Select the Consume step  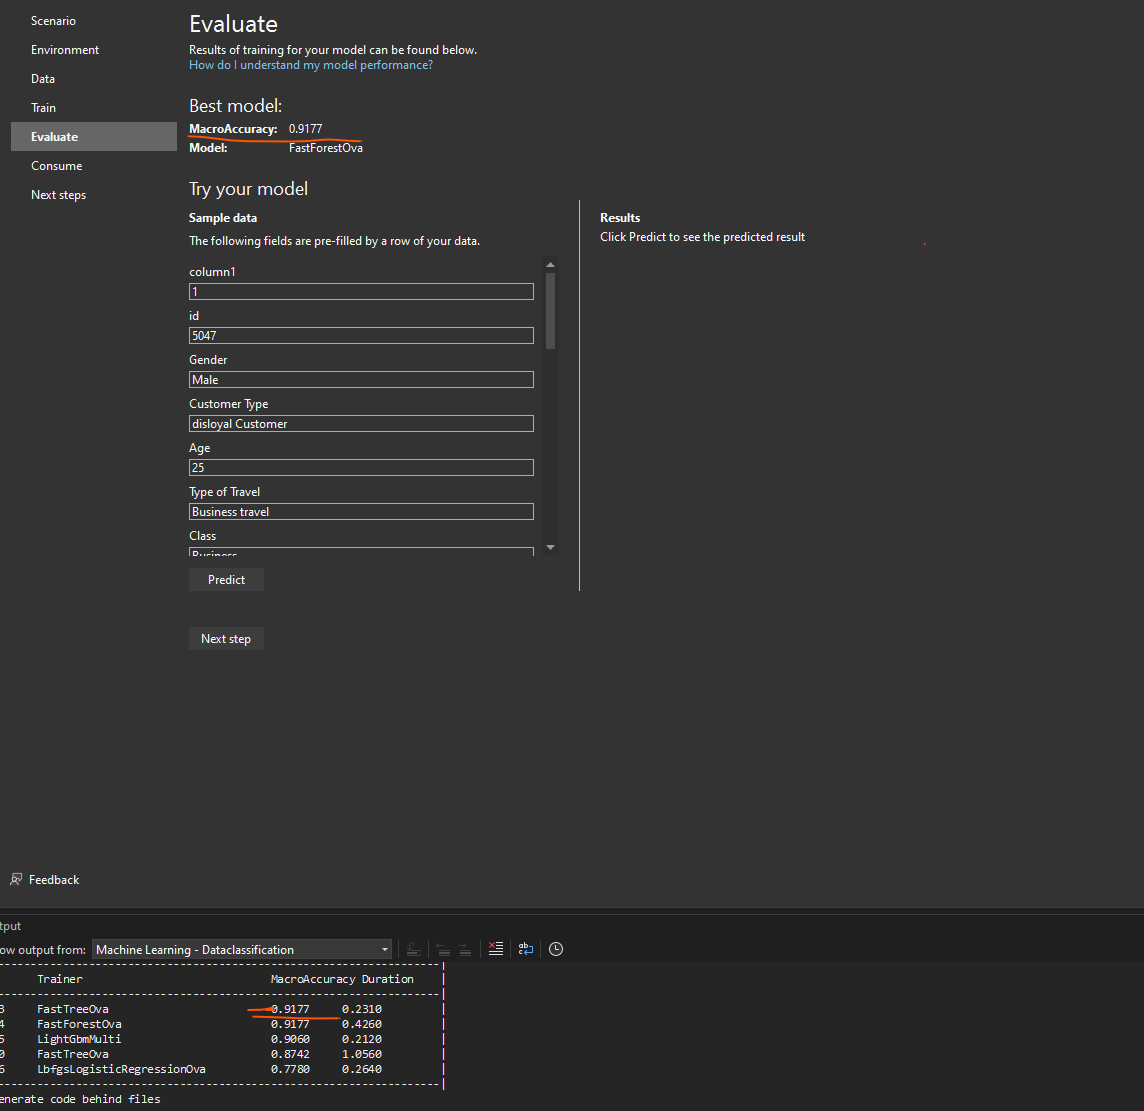(x=56, y=165)
